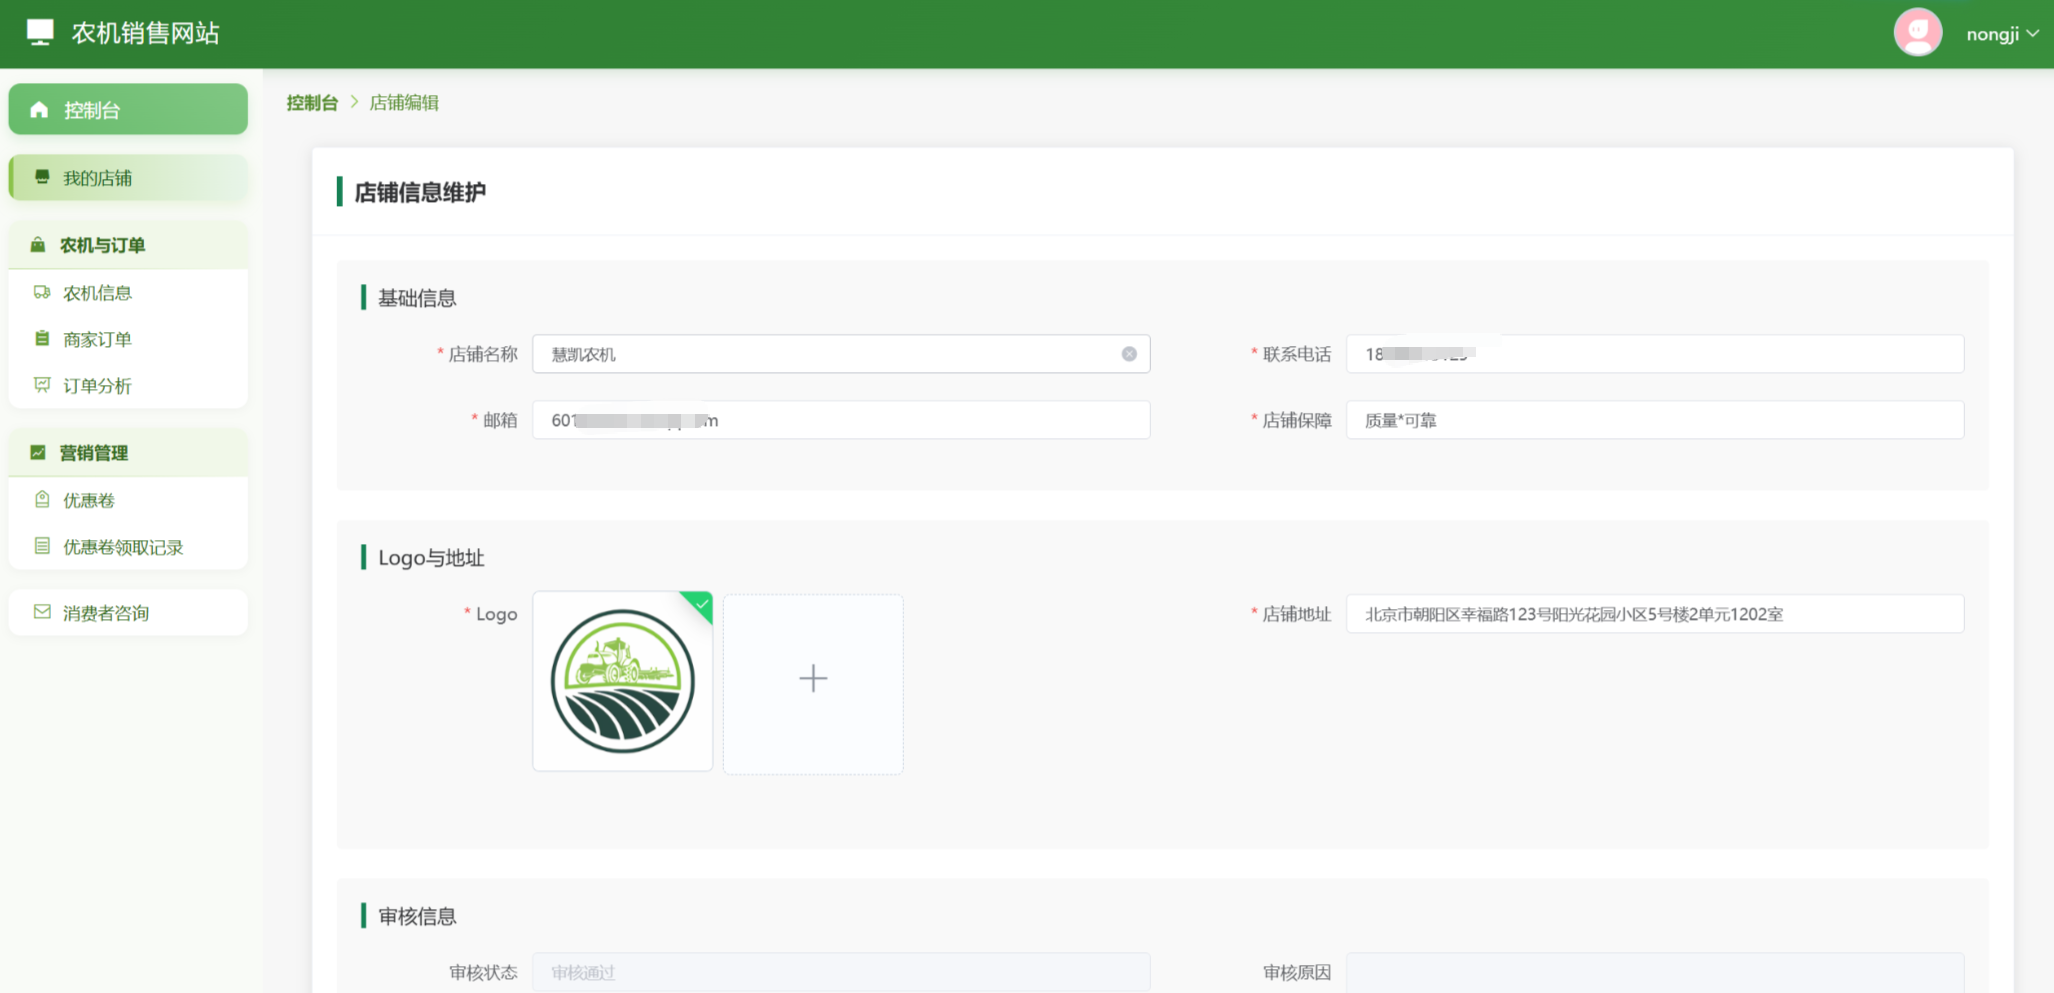Click the coupon icon beside 优惠卷
Viewport: 2054px width, 993px height.
42,500
